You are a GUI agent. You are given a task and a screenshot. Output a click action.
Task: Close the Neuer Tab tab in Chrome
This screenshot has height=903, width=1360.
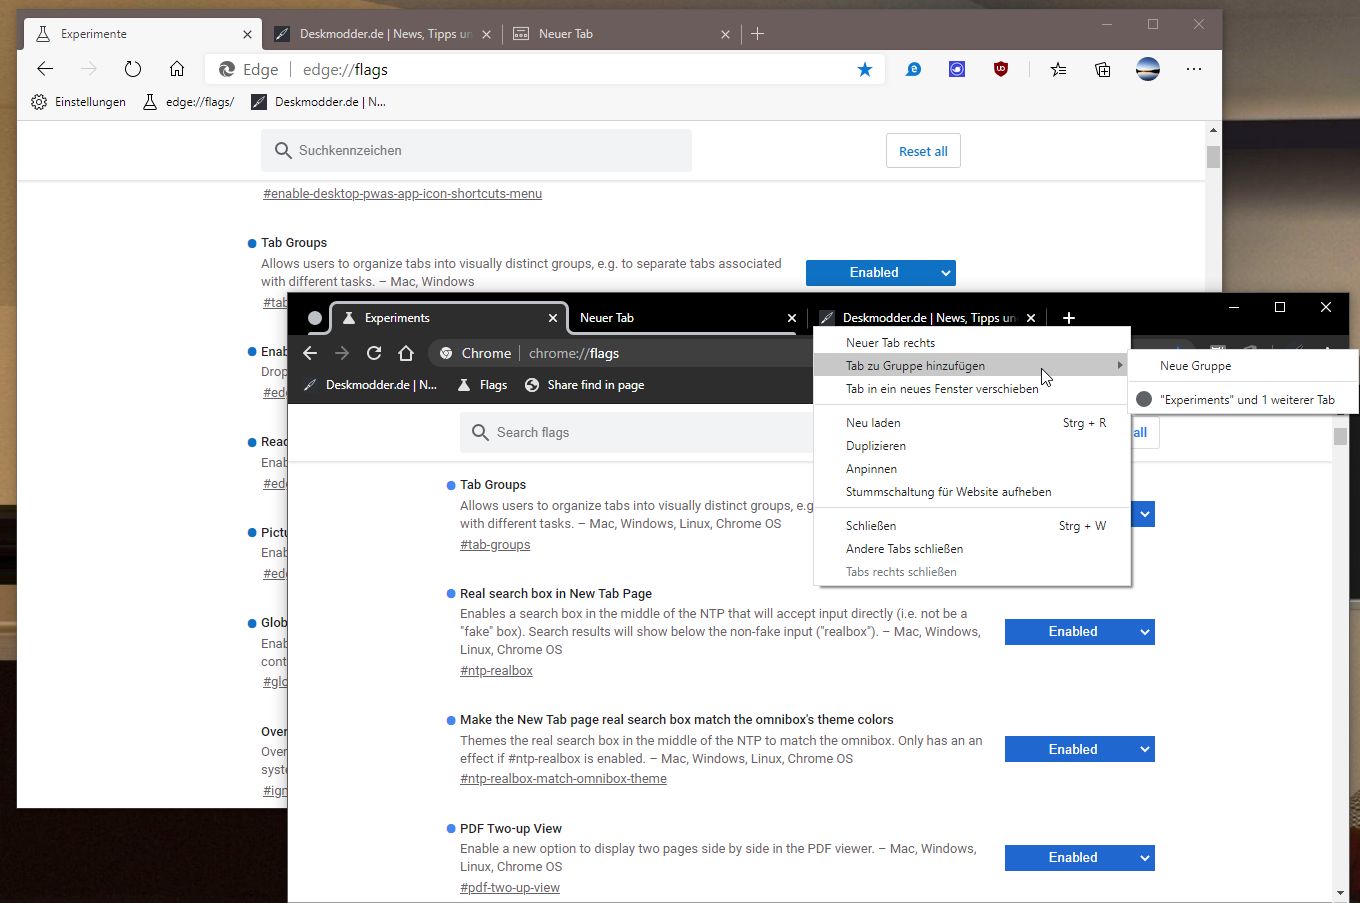[x=792, y=318]
